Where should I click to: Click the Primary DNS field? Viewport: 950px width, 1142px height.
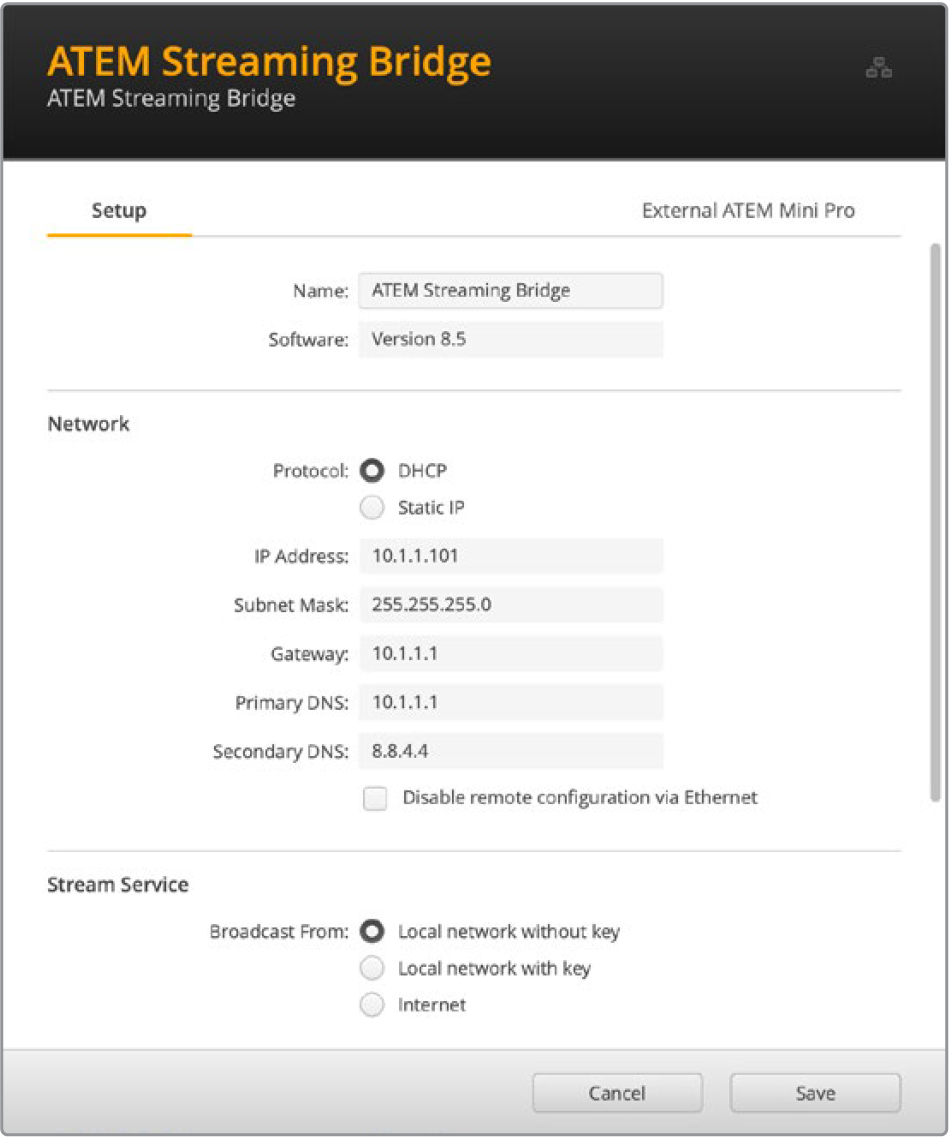coord(510,702)
